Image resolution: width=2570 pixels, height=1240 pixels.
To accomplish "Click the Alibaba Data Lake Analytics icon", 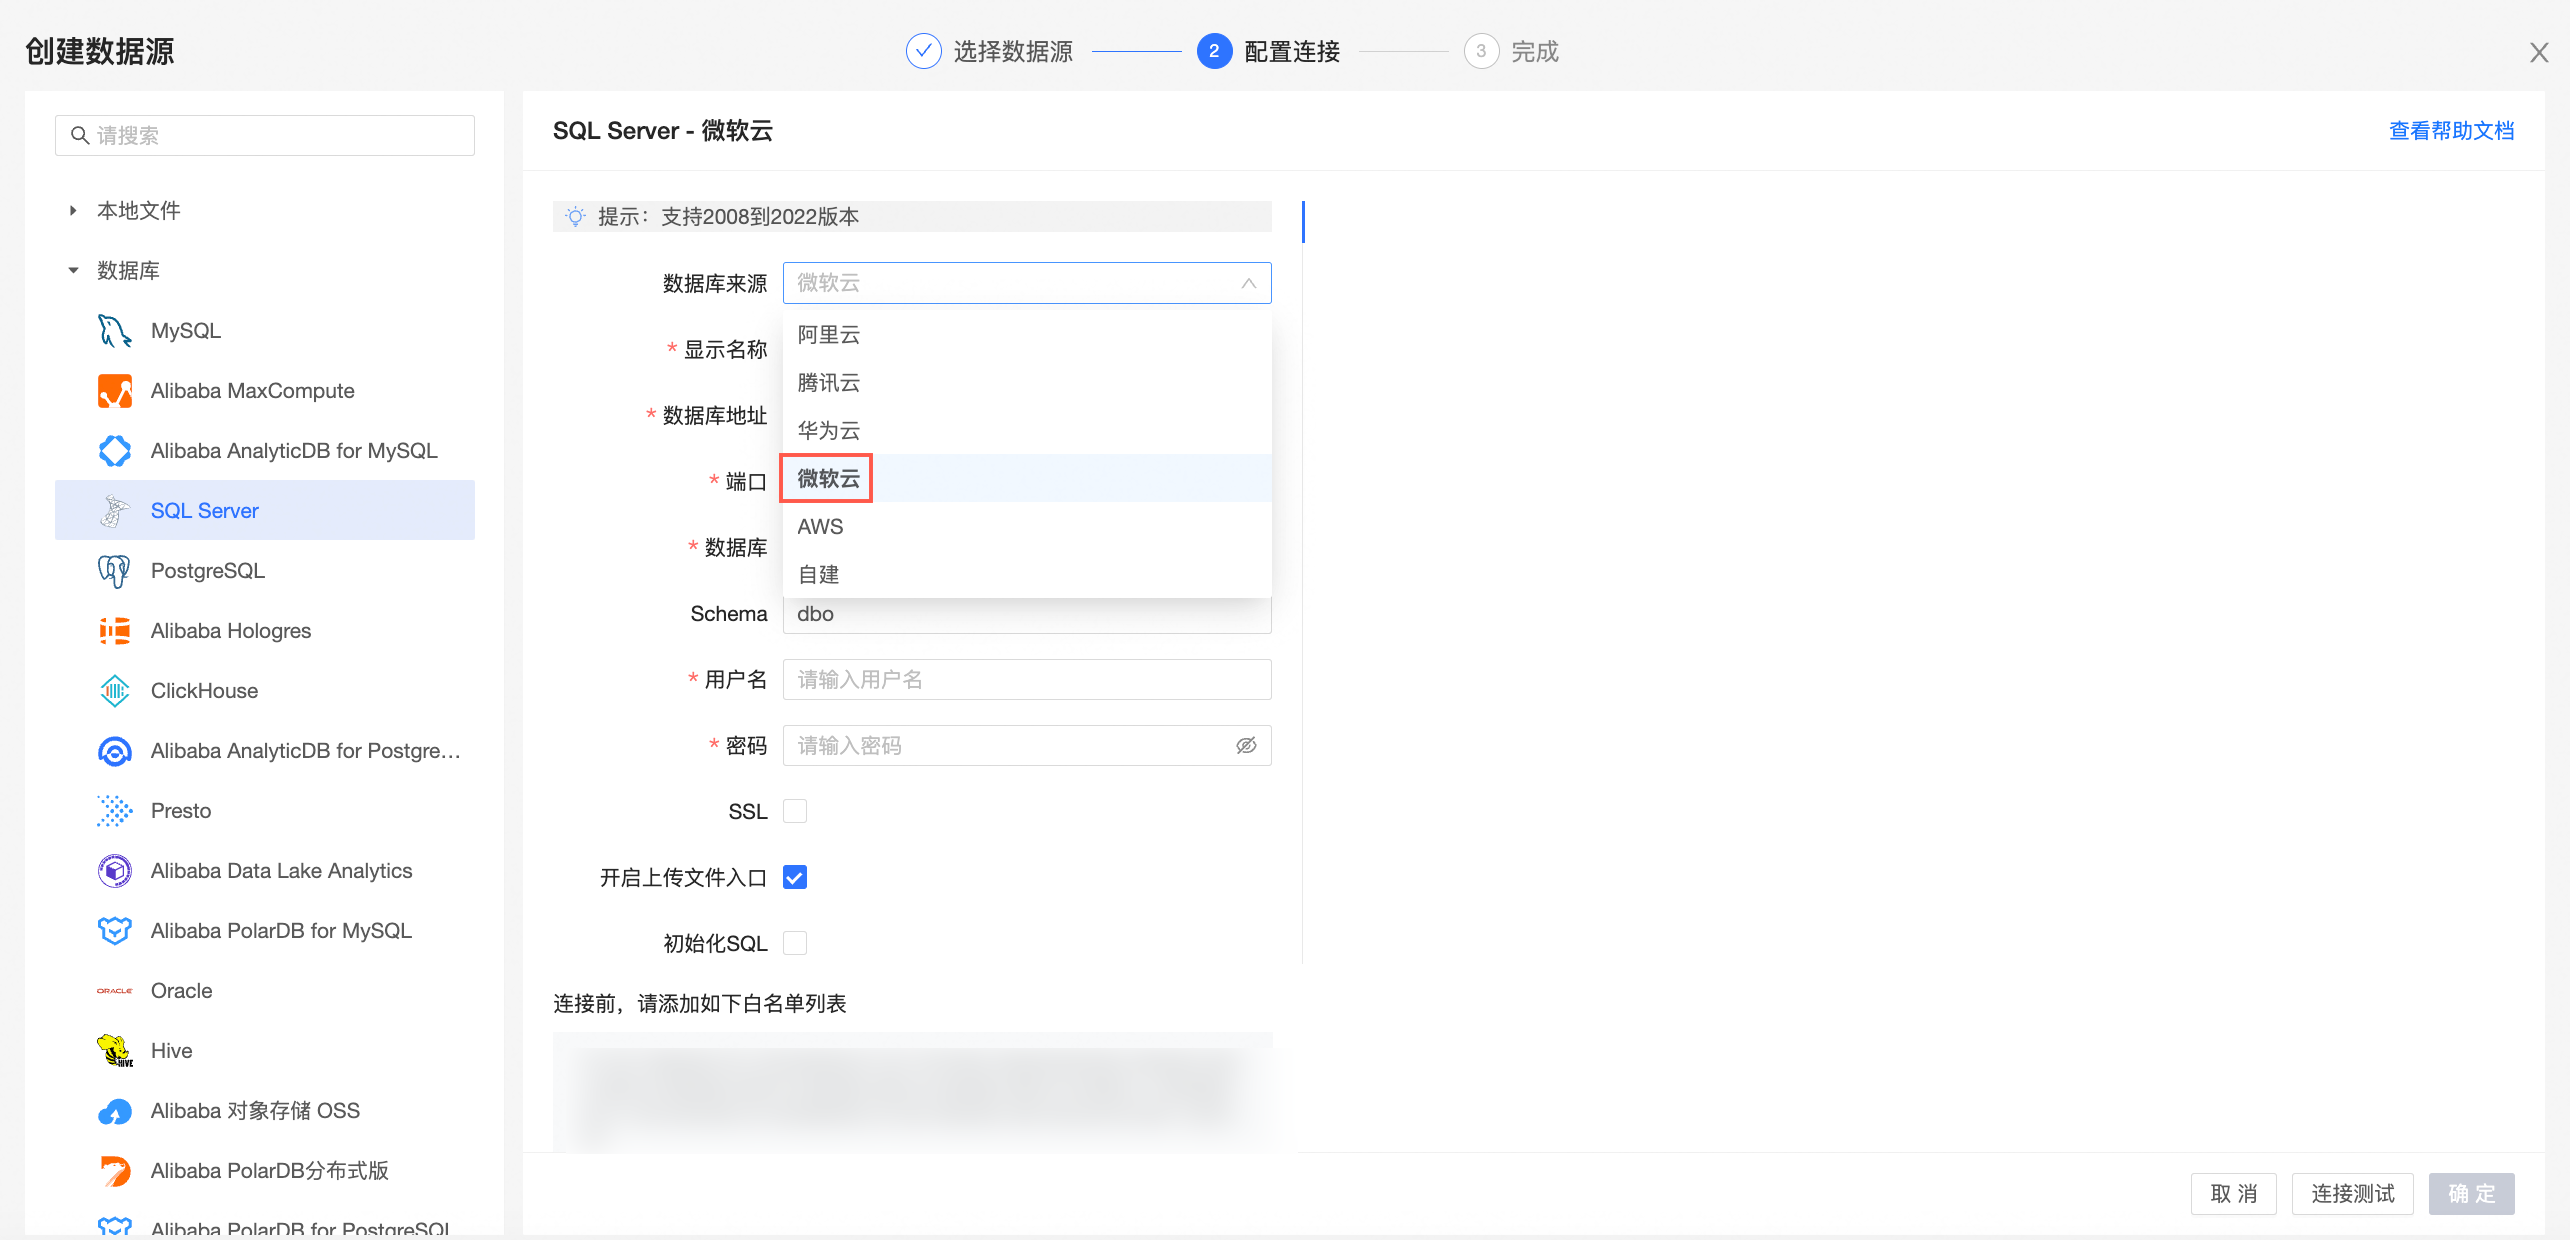I will (x=115, y=871).
